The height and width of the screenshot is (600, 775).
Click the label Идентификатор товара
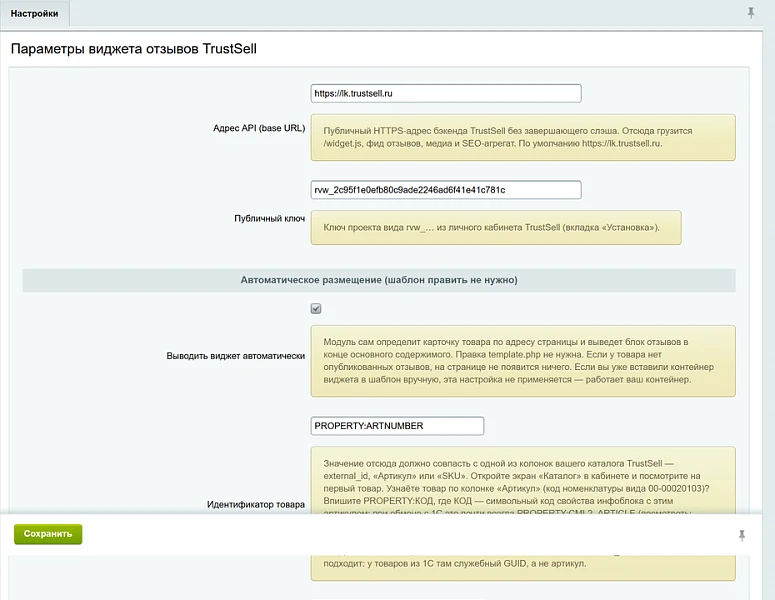[256, 504]
